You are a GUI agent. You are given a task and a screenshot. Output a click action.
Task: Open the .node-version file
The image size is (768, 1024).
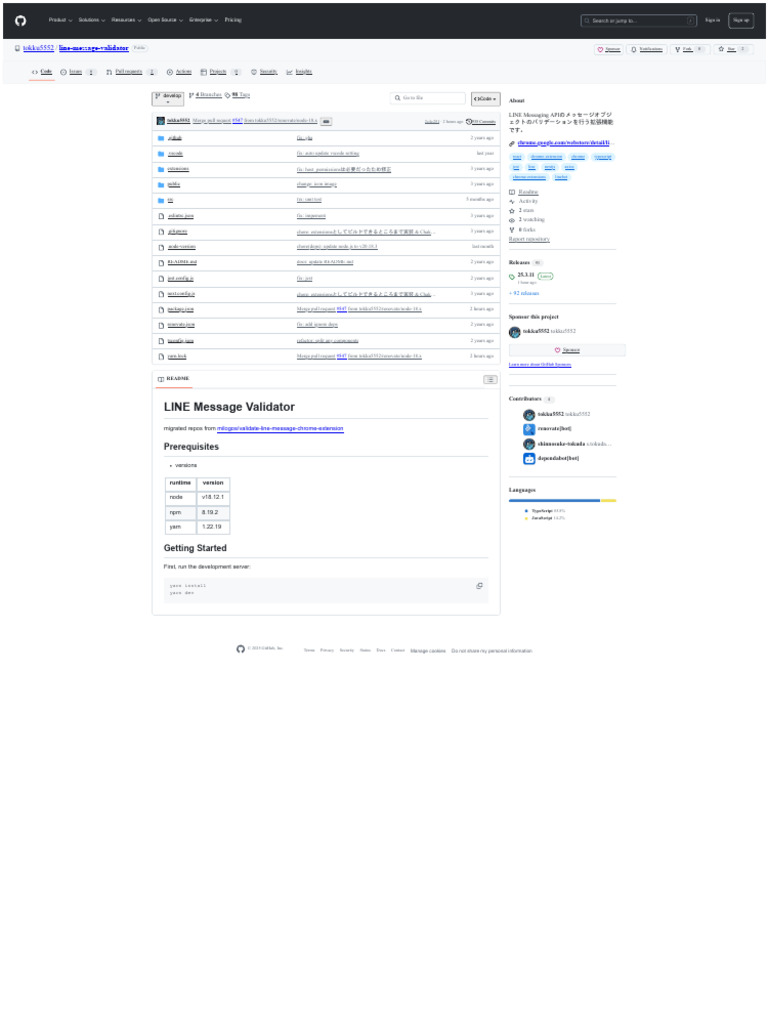[182, 247]
